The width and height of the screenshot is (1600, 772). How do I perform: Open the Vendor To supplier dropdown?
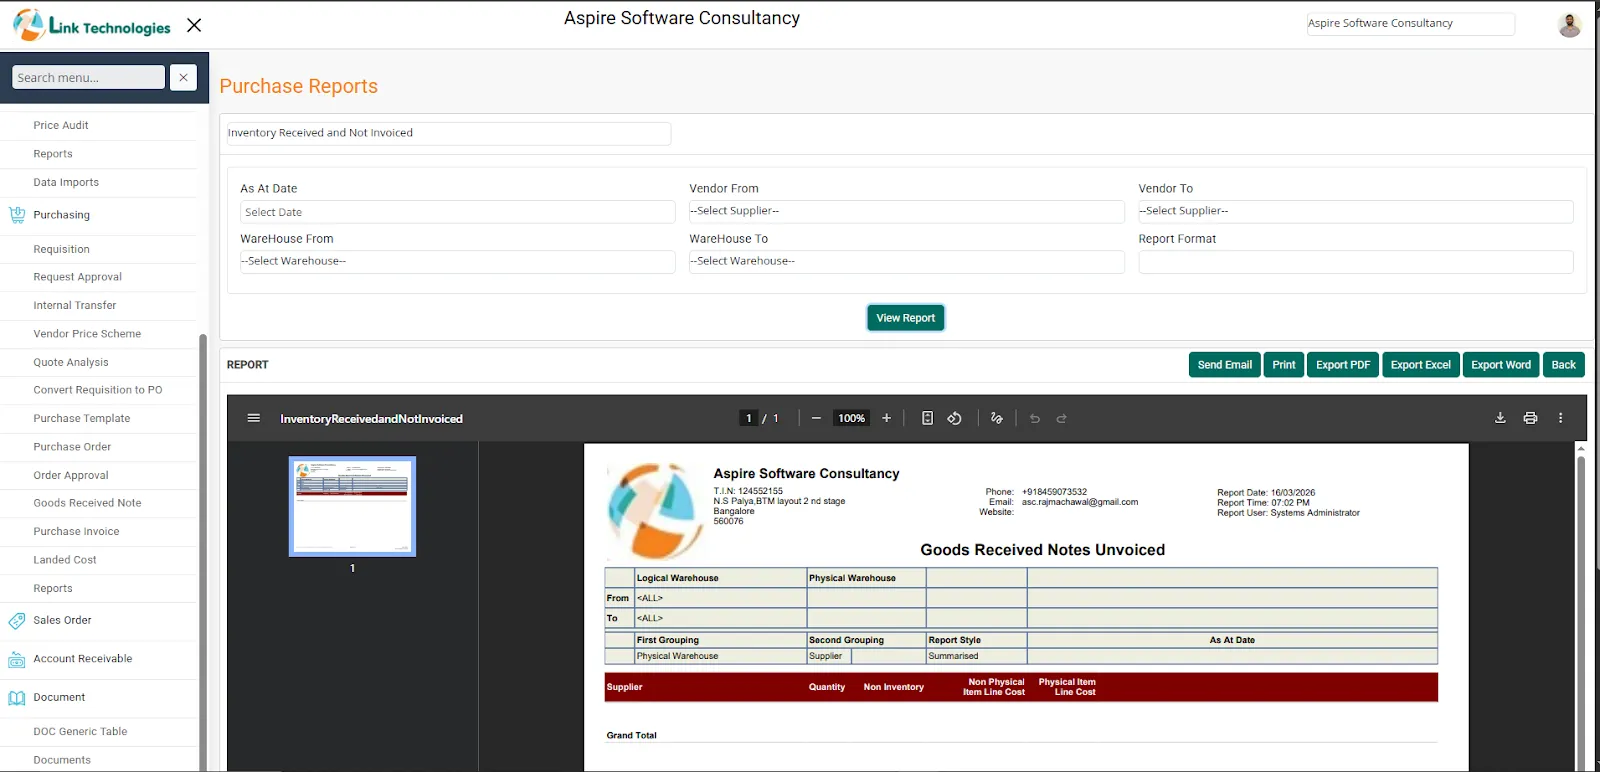tap(1355, 211)
